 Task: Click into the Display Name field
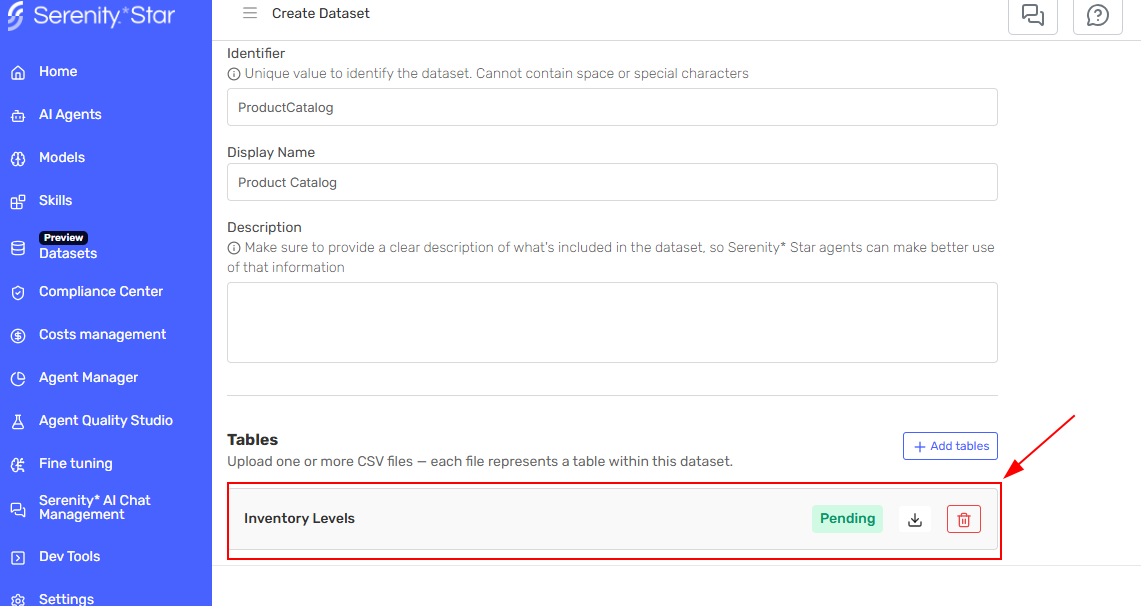[x=612, y=182]
